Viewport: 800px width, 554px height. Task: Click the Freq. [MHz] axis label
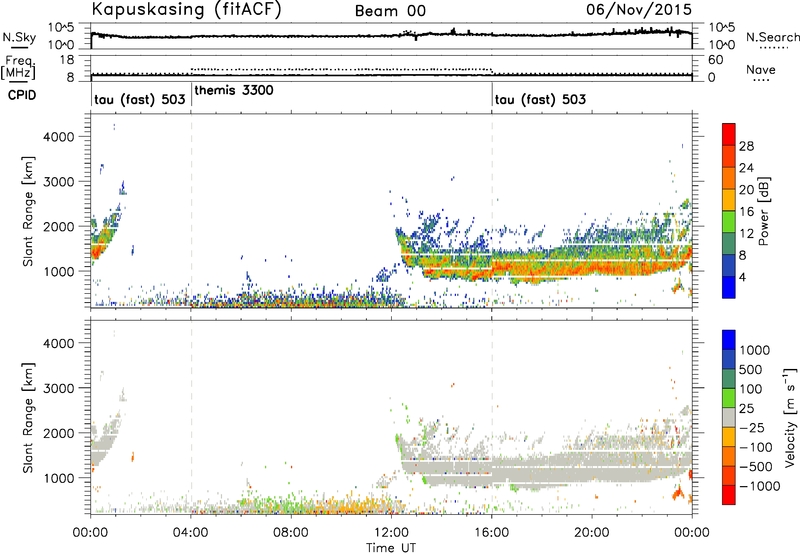click(x=18, y=67)
